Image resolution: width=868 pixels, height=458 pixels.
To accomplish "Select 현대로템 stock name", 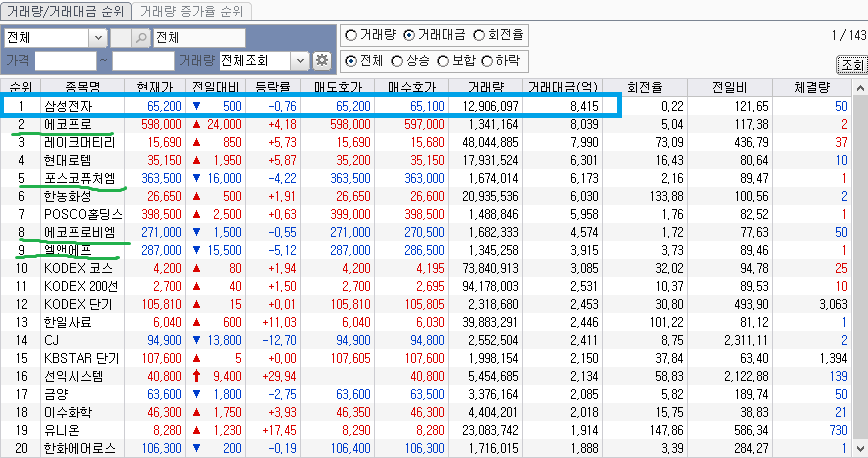I will coord(68,161).
